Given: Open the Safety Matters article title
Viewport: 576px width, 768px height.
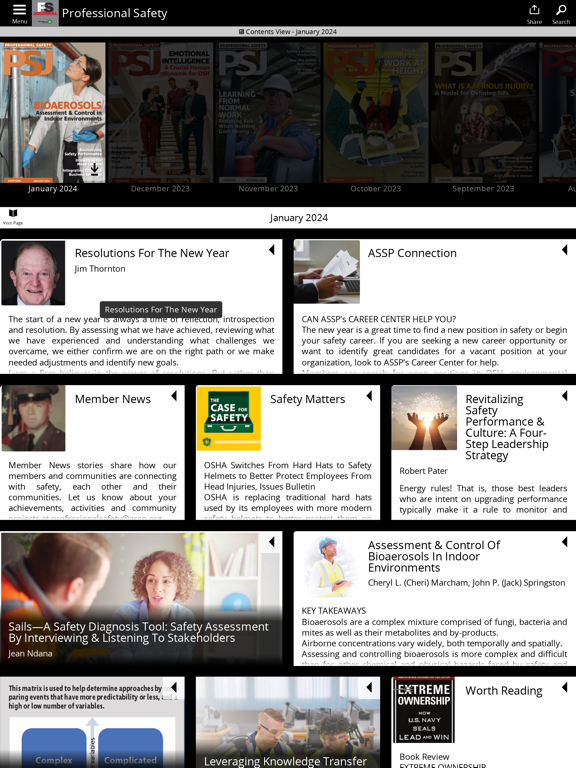Looking at the screenshot, I should [x=308, y=399].
